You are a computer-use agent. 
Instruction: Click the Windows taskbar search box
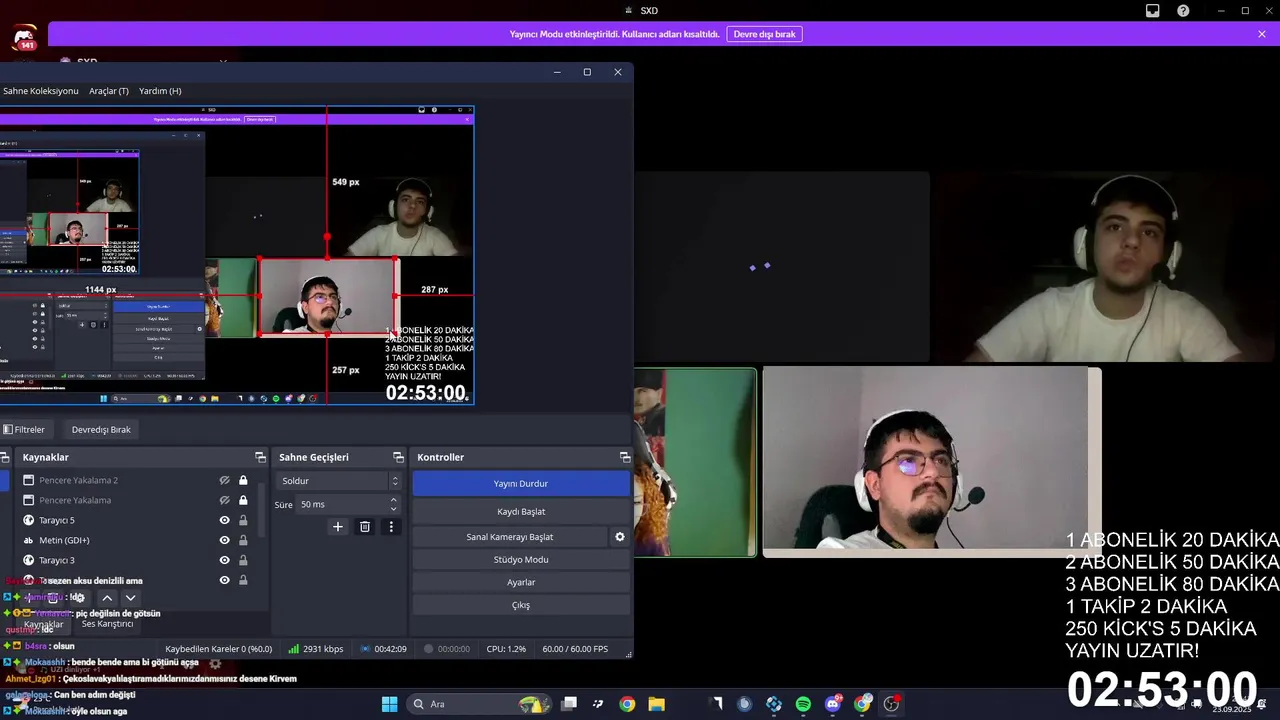point(478,704)
